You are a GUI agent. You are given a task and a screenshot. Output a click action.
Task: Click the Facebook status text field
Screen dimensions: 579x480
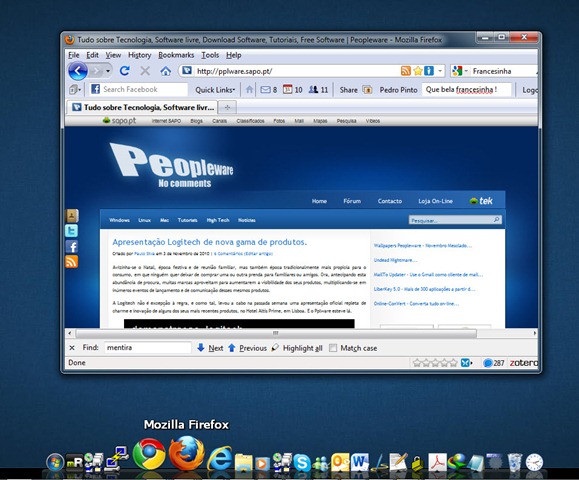[467, 89]
